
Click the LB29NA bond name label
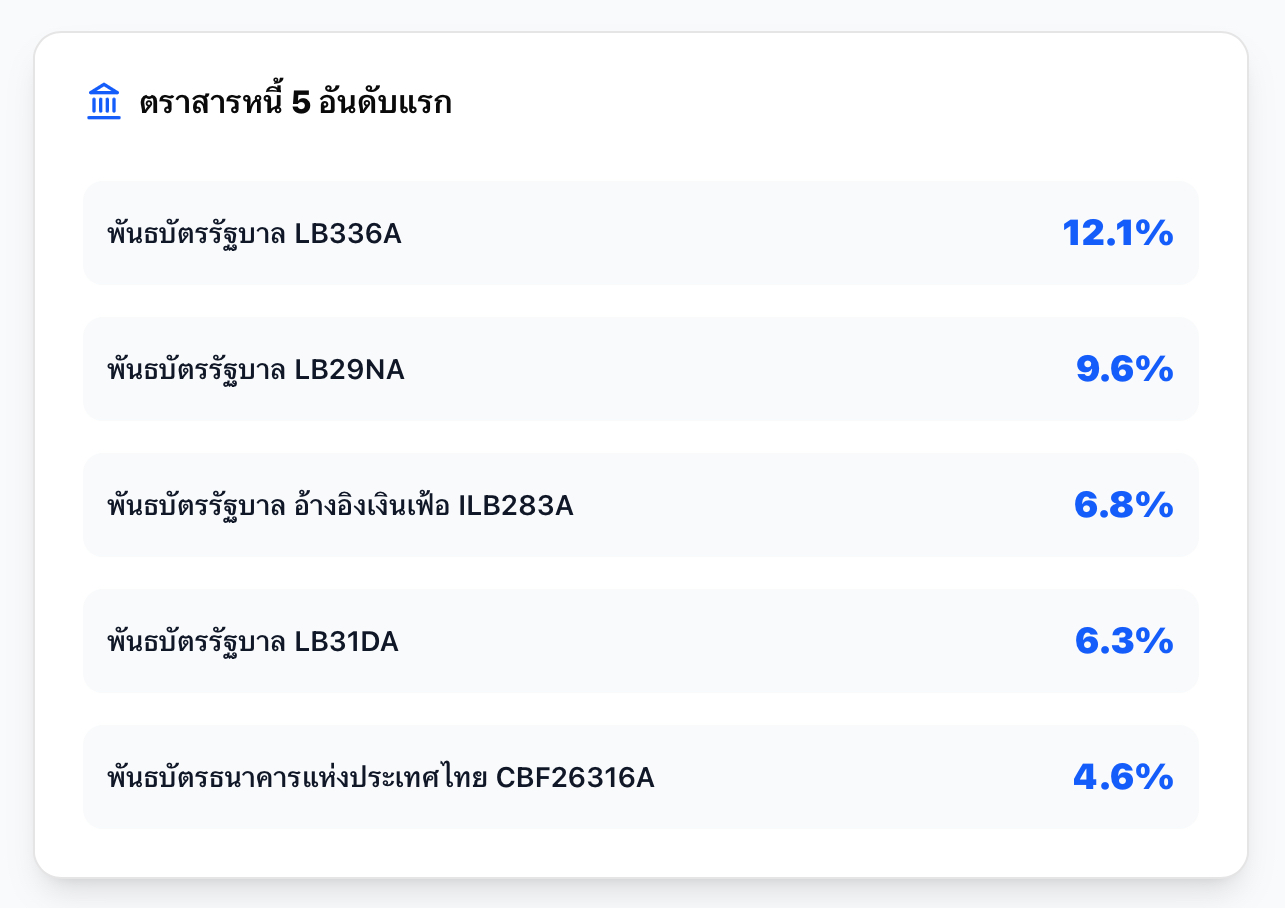(x=256, y=368)
